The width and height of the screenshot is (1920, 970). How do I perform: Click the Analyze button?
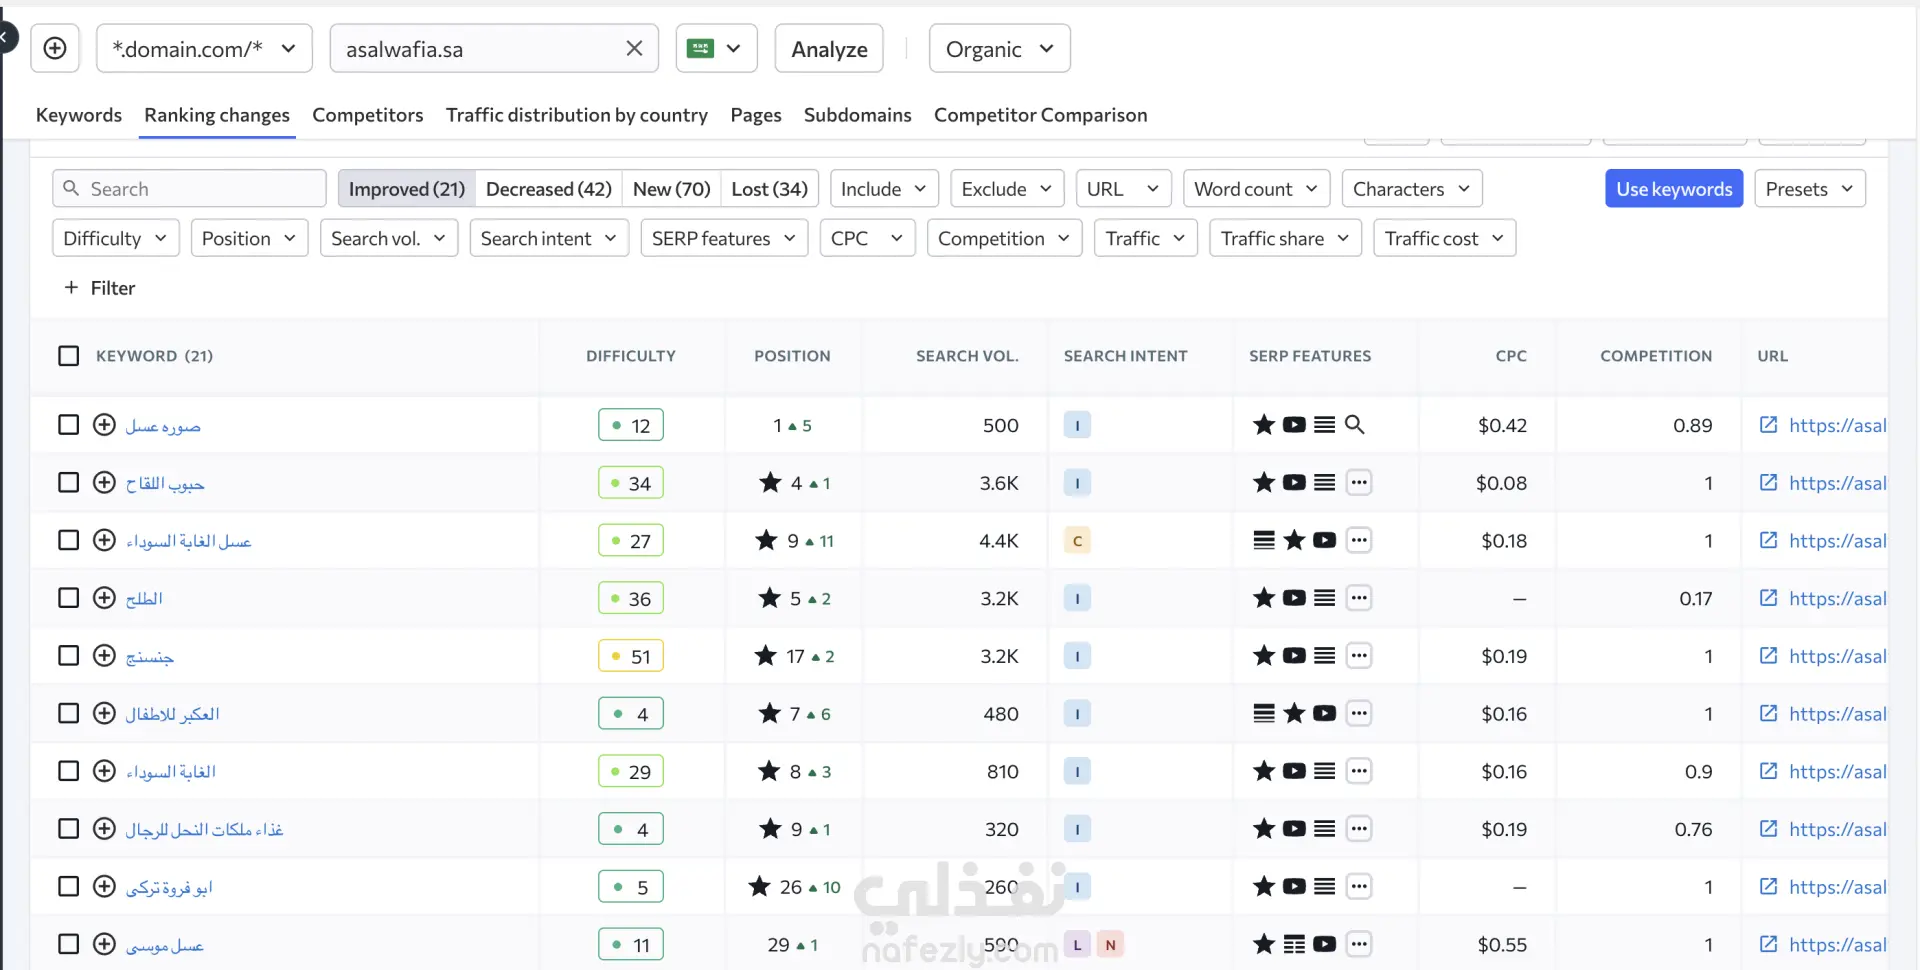pos(829,49)
